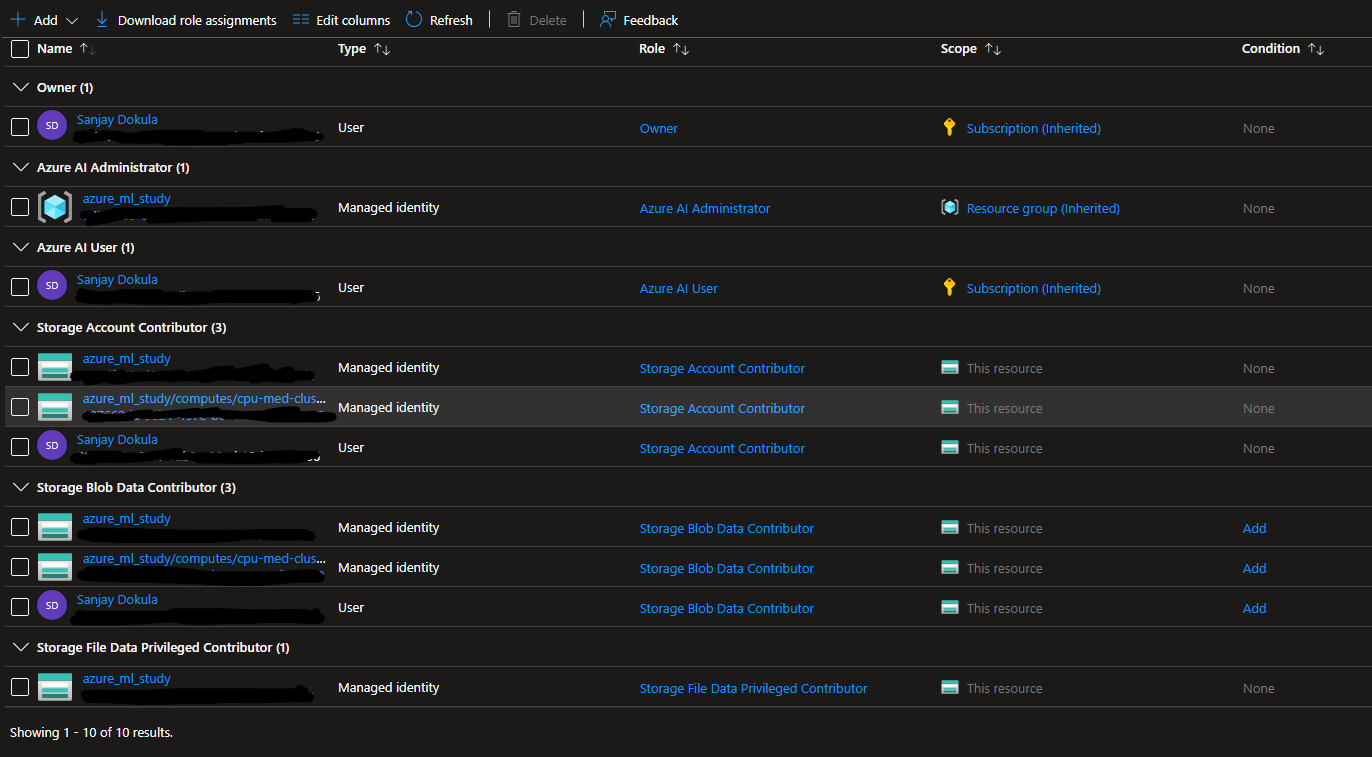The width and height of the screenshot is (1372, 757).
Task: Toggle the select-all checkbox in header
Action: (20, 49)
